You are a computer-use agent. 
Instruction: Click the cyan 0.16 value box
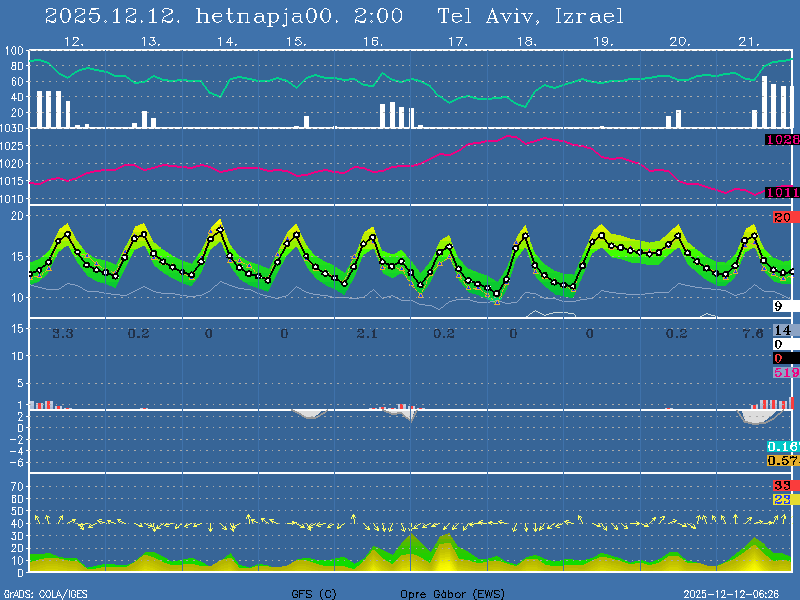(782, 446)
